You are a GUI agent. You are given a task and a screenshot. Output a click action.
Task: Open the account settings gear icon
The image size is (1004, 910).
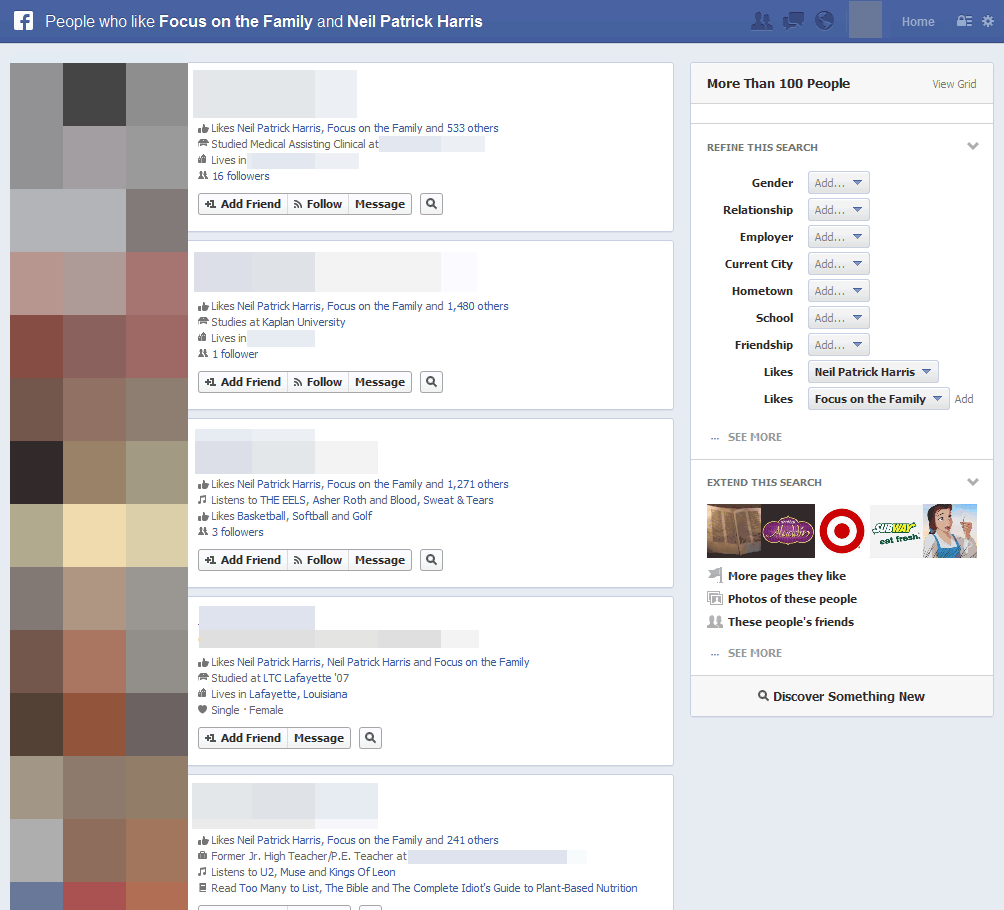pos(988,21)
